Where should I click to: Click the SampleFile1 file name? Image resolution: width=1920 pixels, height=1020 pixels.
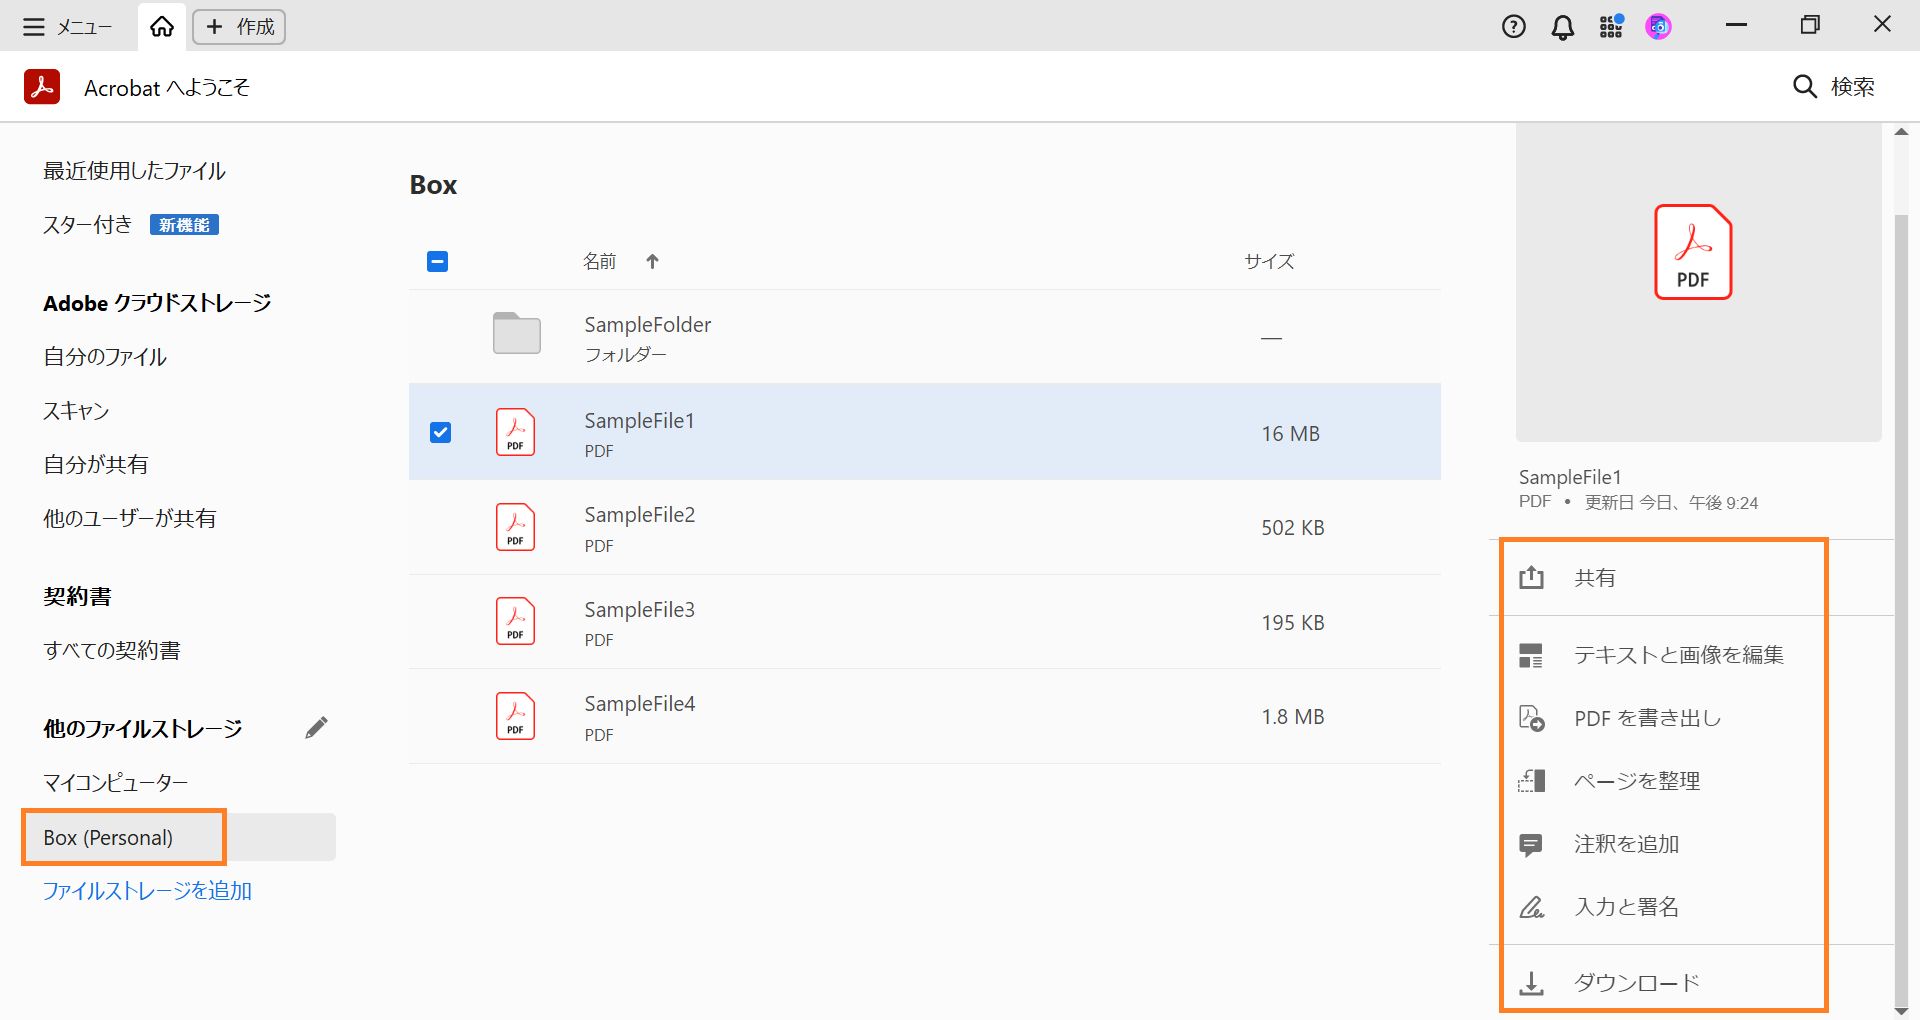point(639,421)
